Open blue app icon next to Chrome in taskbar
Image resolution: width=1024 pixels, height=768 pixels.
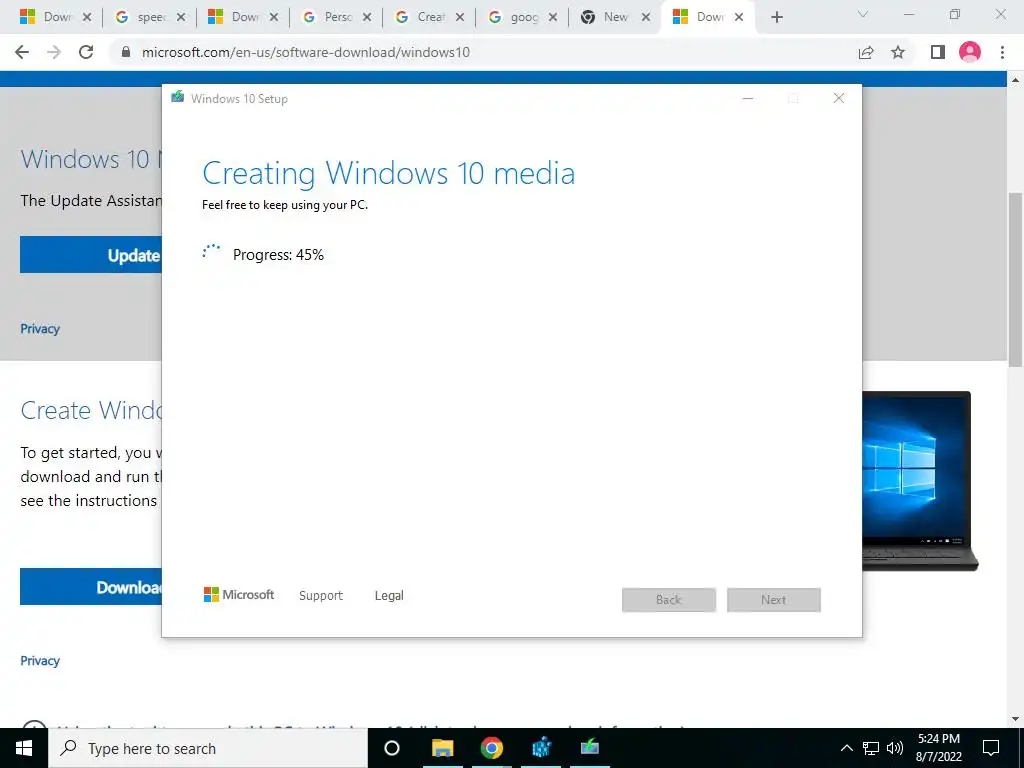click(541, 748)
